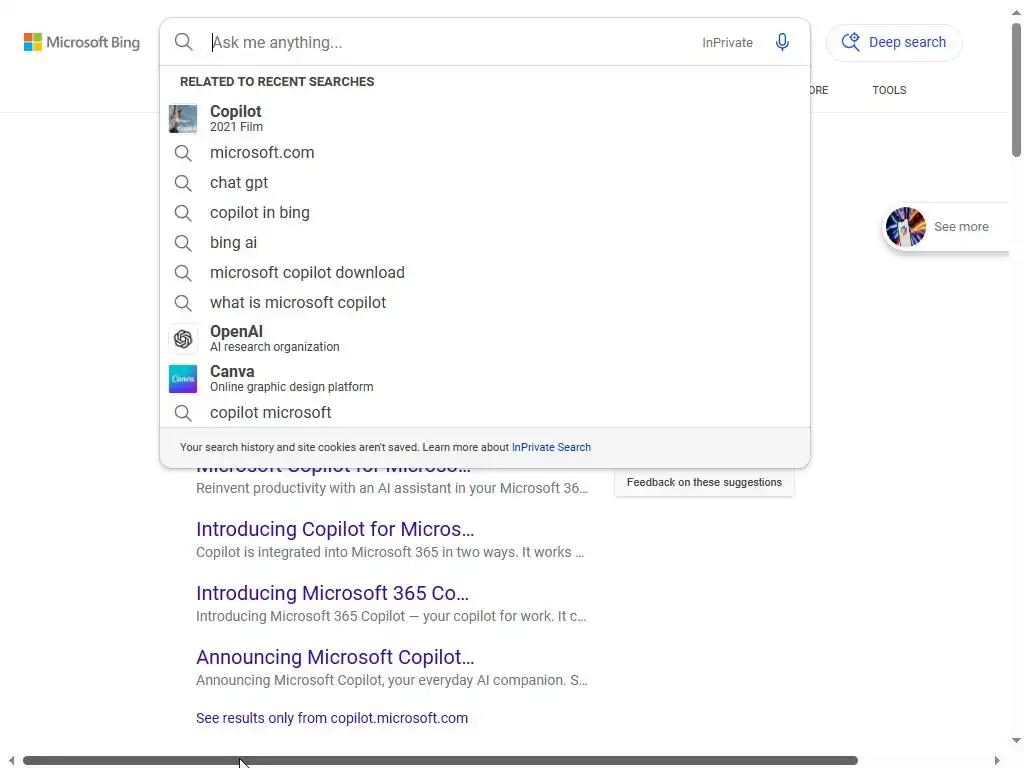The width and height of the screenshot is (1024, 768).
Task: Click the vertical scrollbar thumb
Action: click(x=1016, y=90)
